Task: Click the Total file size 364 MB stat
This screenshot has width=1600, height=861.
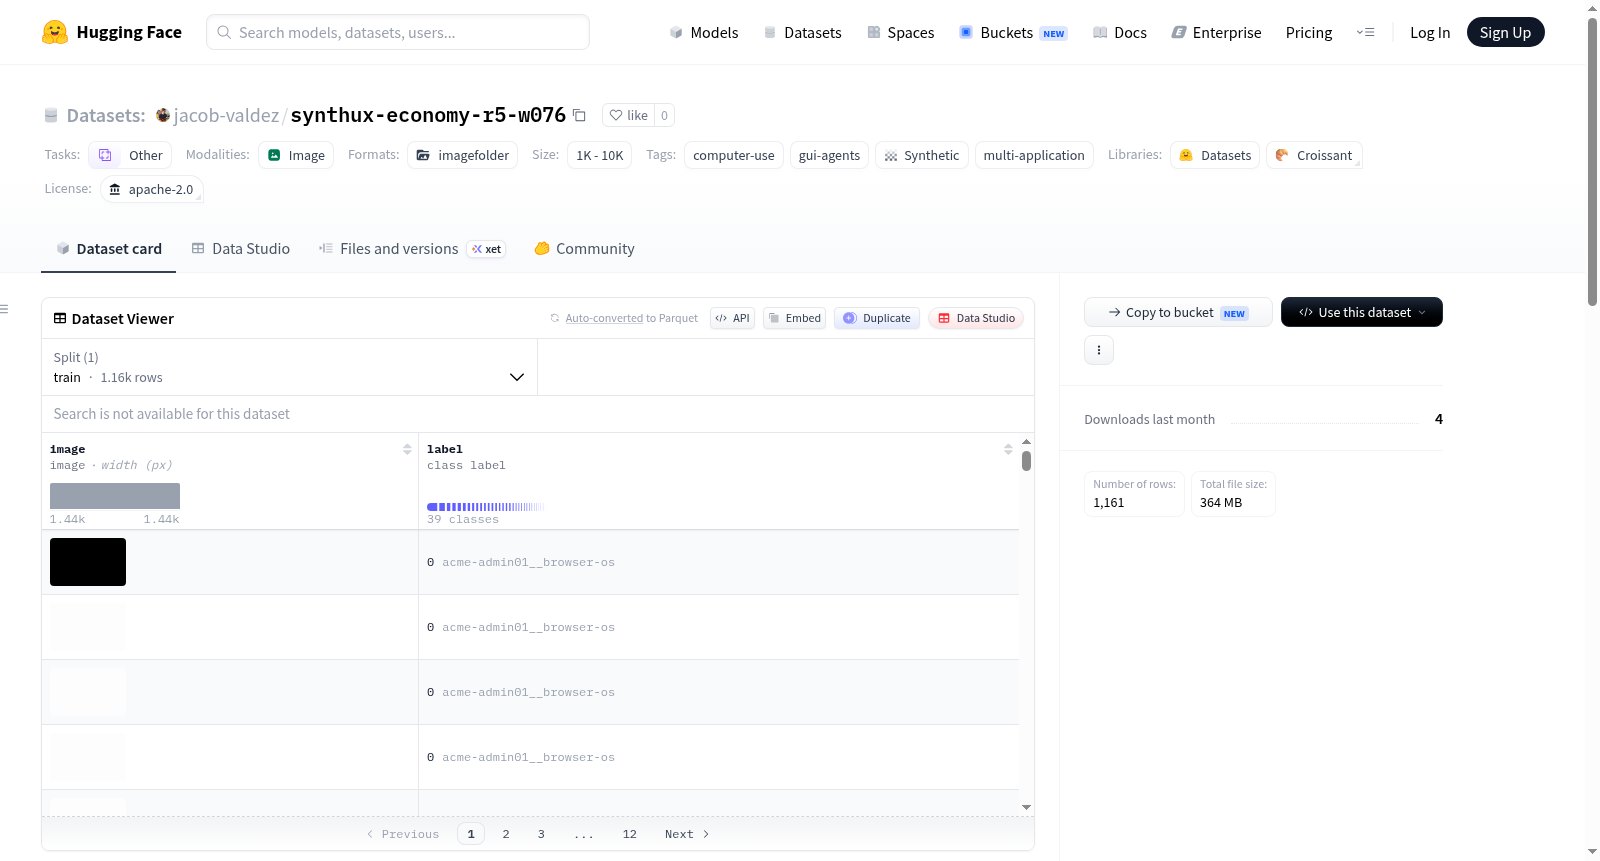Action: pyautogui.click(x=1233, y=494)
